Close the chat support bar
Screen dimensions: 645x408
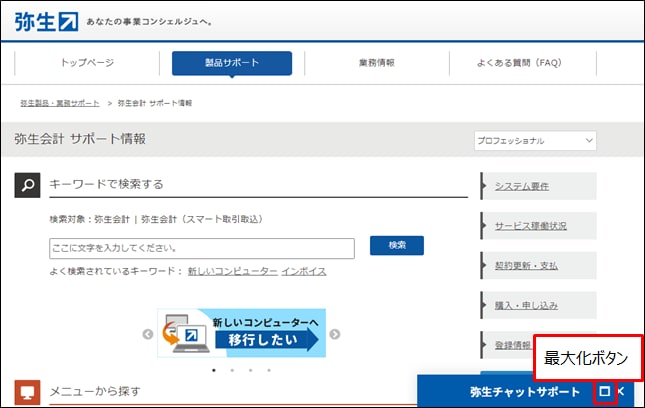tap(621, 391)
